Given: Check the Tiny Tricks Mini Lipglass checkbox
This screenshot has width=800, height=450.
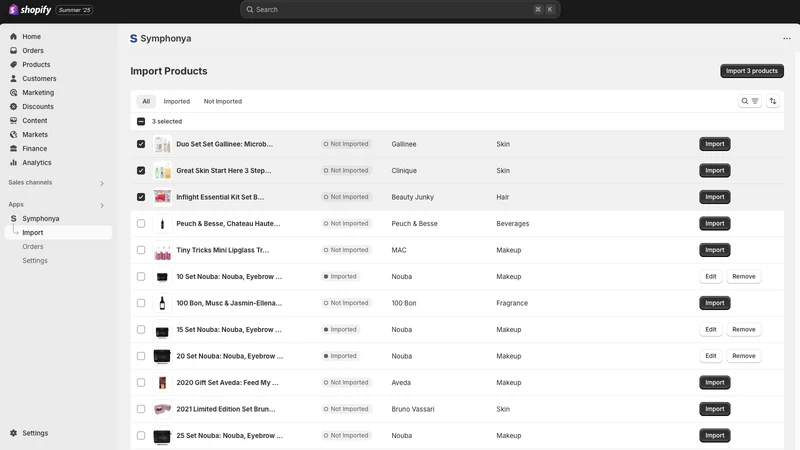Looking at the screenshot, I should coord(141,250).
